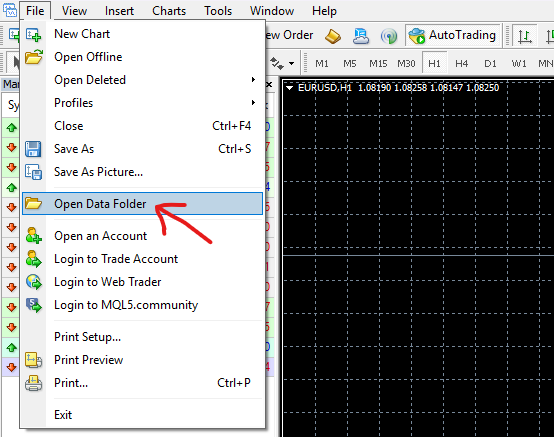The width and height of the screenshot is (554, 437).
Task: Toggle the AutoTrading button
Action: (x=453, y=35)
